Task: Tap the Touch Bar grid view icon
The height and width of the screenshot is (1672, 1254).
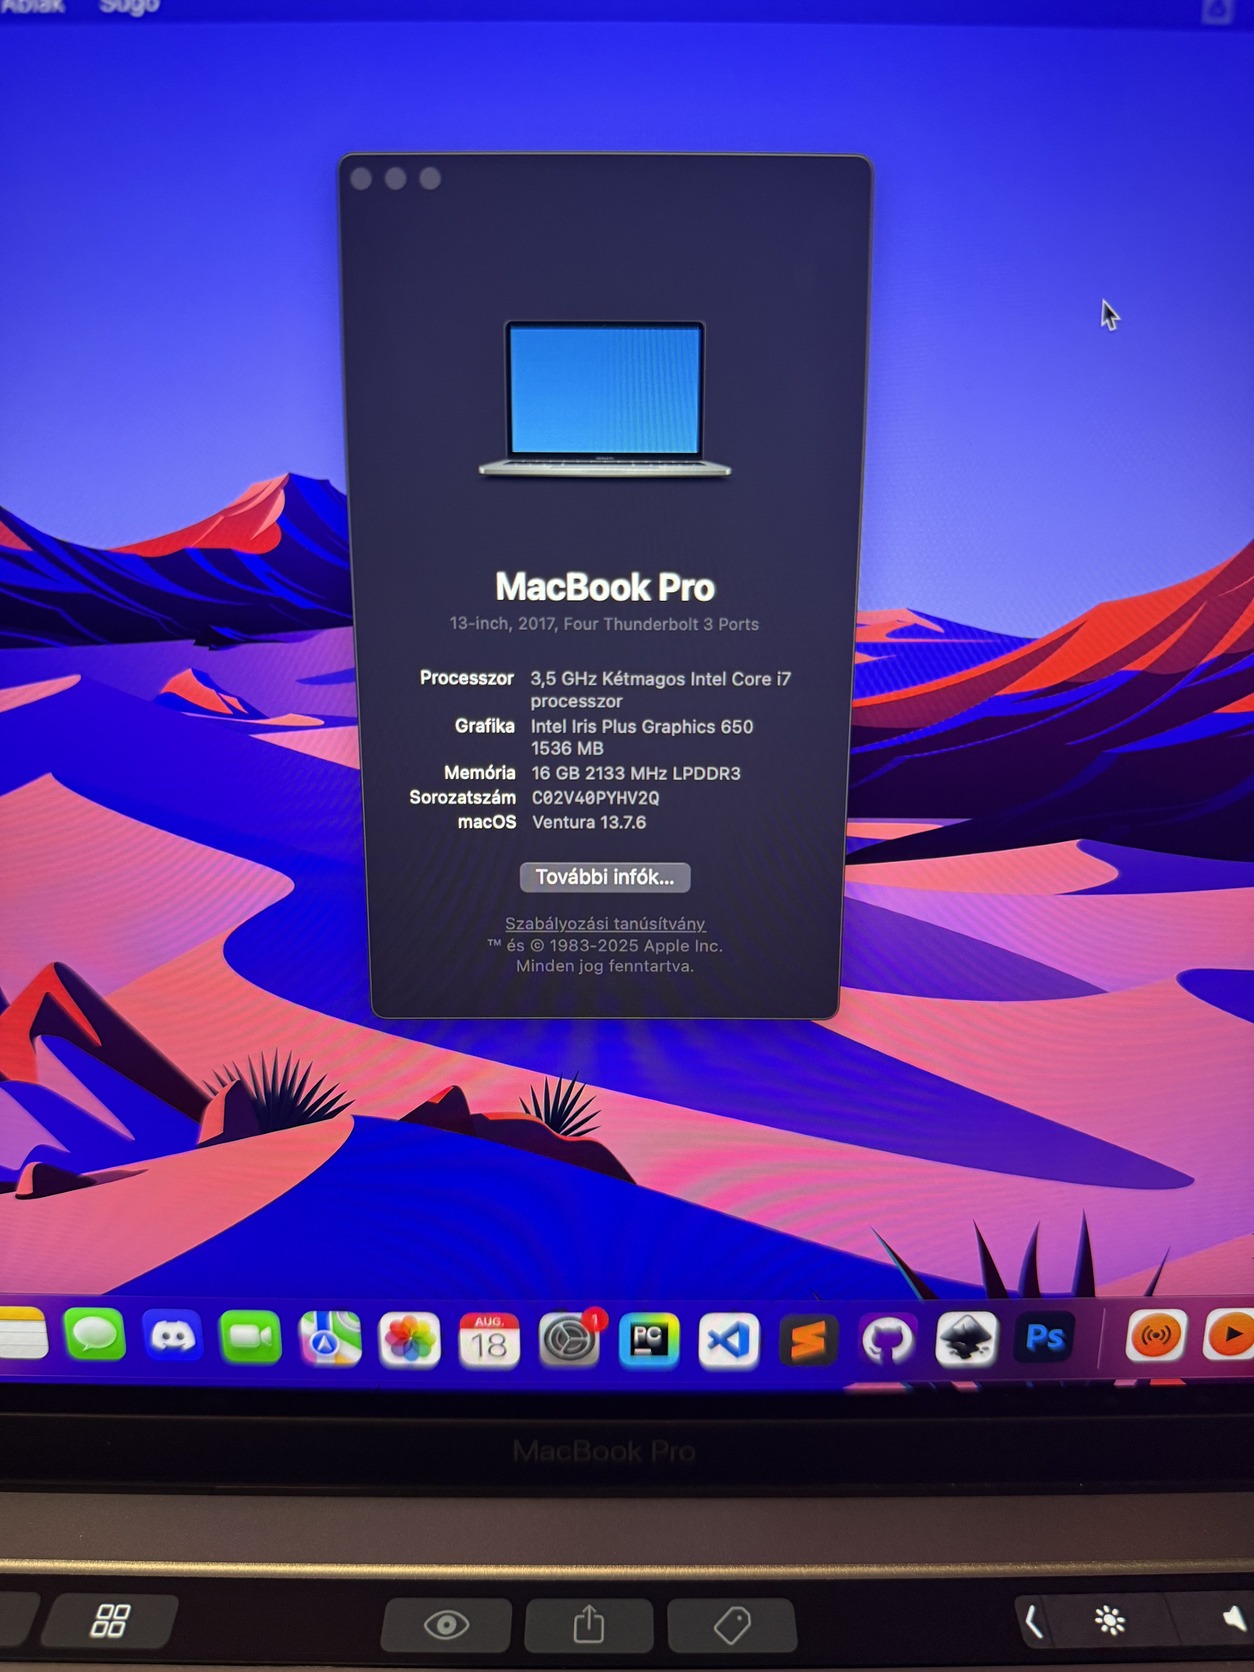Action: pos(110,1620)
